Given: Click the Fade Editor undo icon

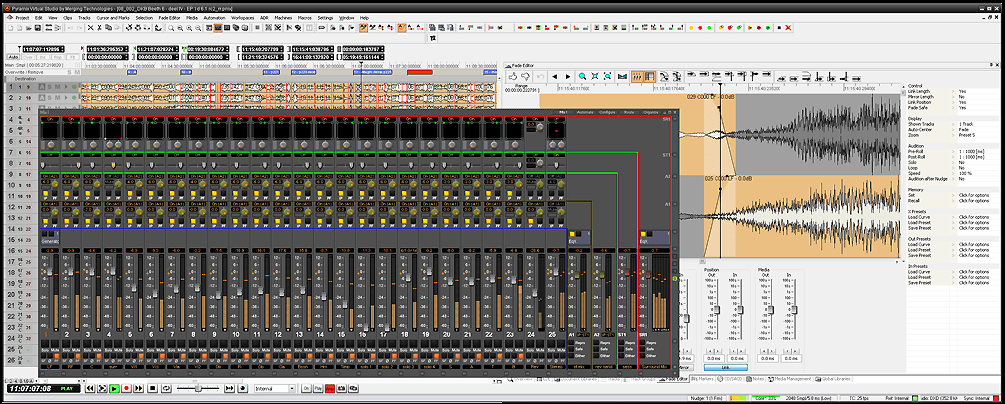Looking at the screenshot, I should (x=540, y=76).
